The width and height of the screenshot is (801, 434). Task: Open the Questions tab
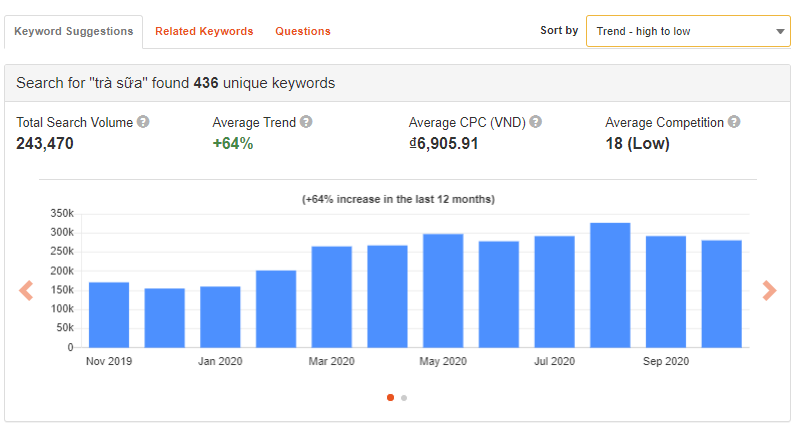coord(303,32)
